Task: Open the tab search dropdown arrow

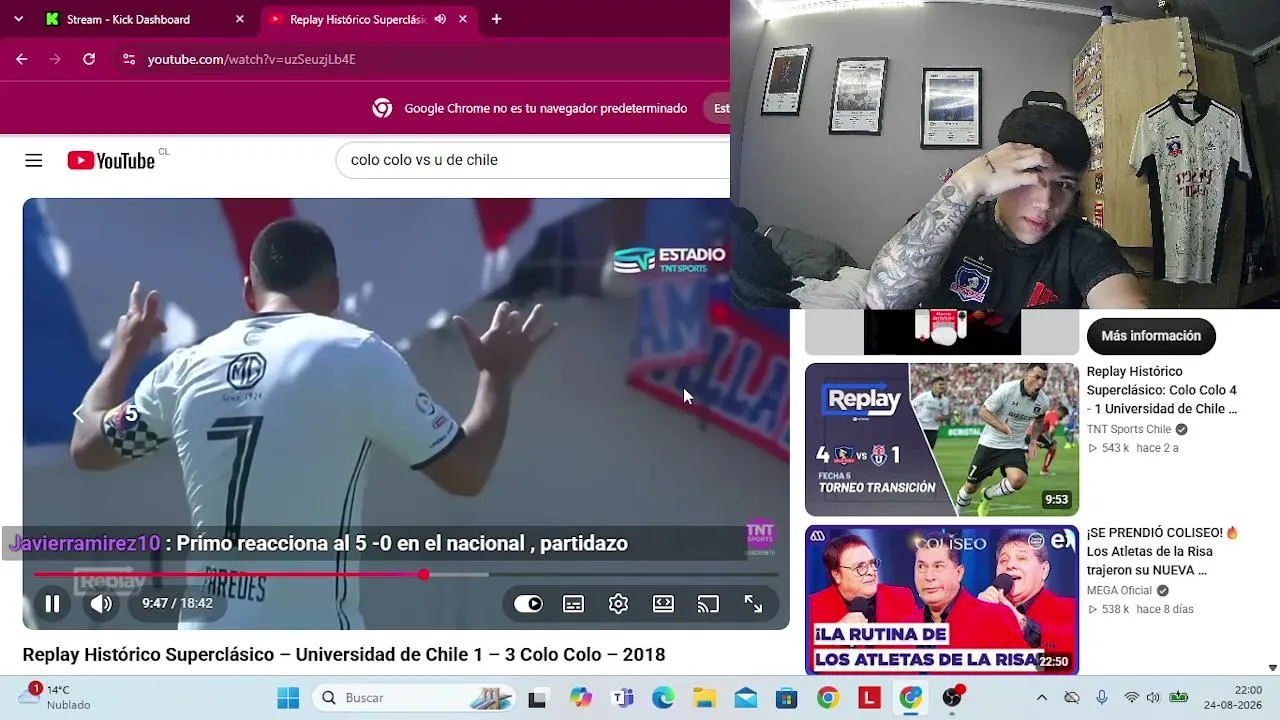Action: pos(18,19)
